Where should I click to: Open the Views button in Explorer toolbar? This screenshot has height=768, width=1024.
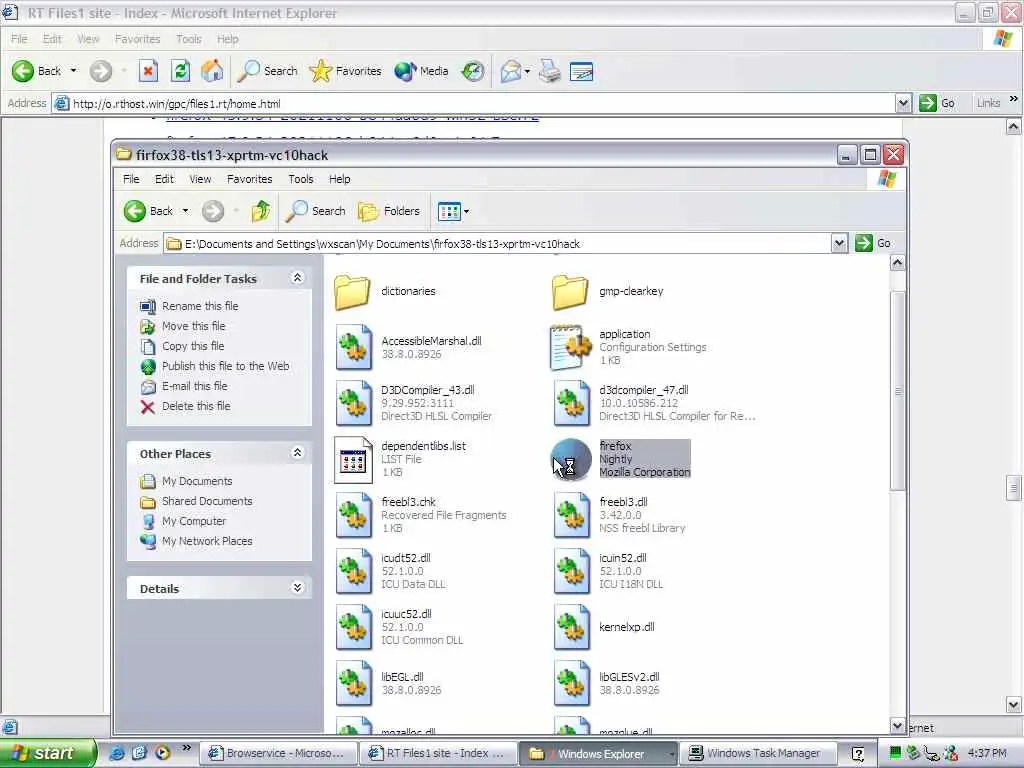point(453,211)
